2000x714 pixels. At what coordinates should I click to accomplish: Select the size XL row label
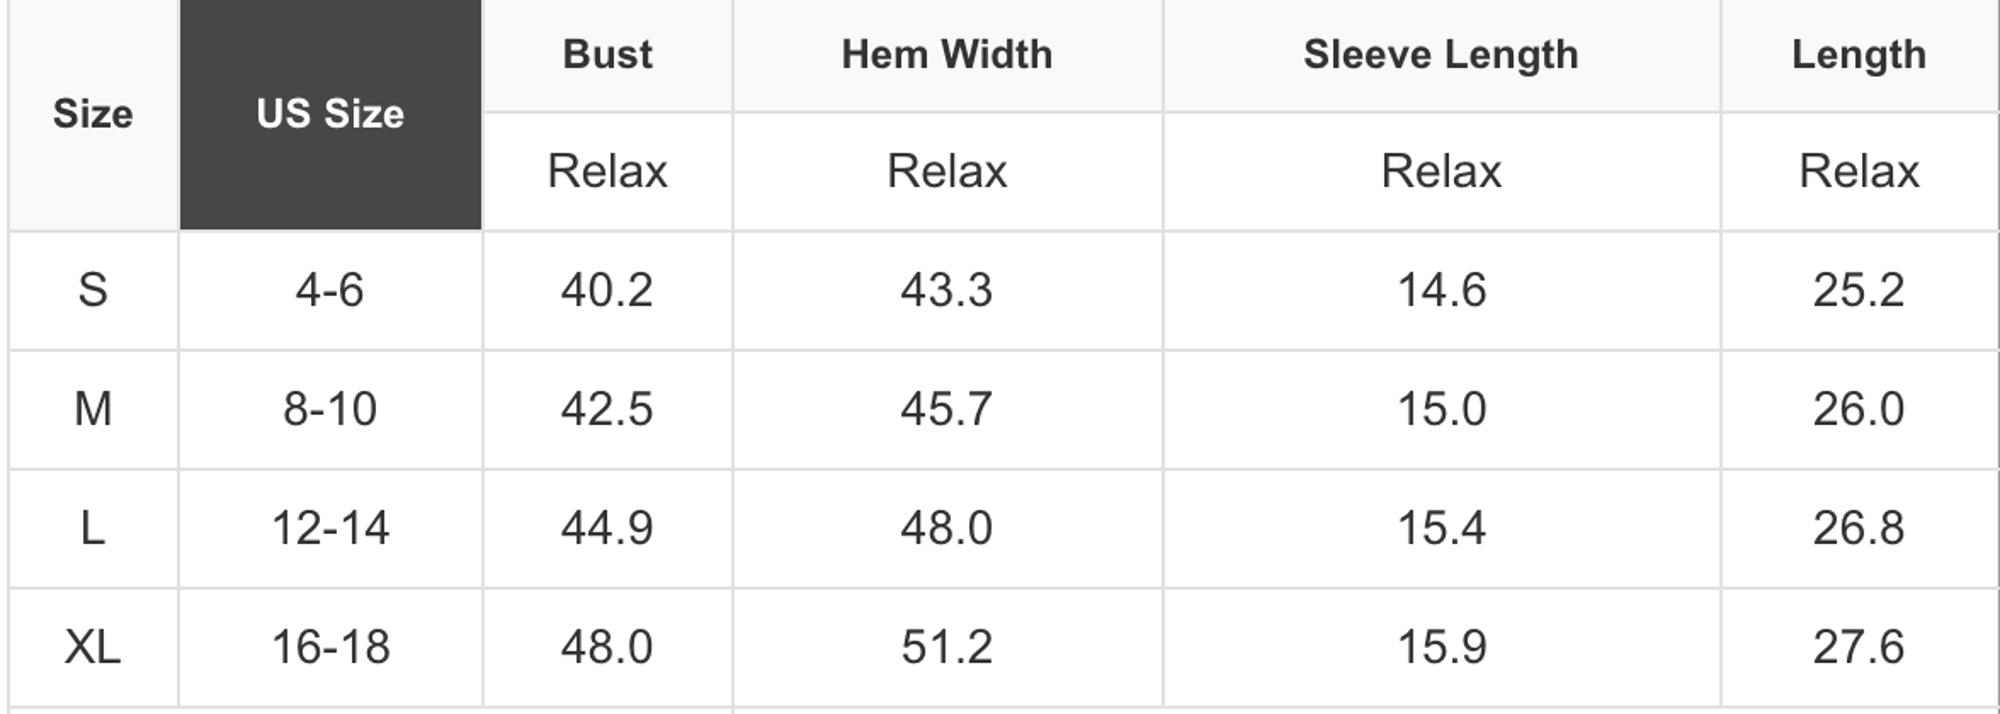(x=93, y=647)
